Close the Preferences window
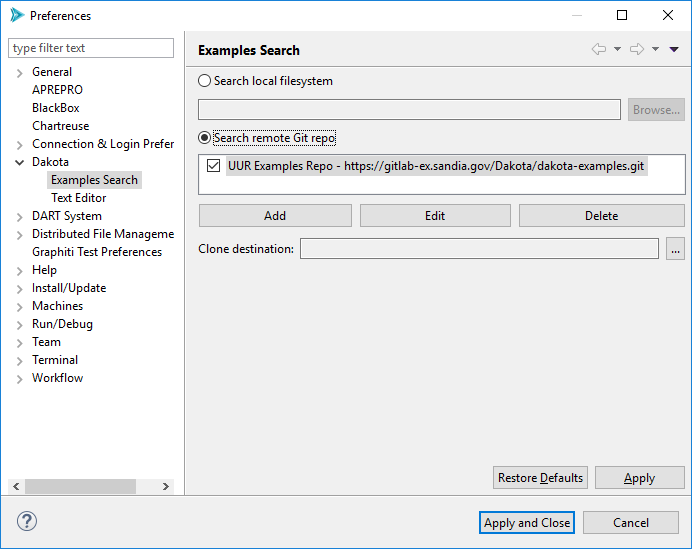This screenshot has height=549, width=692. pos(668,15)
